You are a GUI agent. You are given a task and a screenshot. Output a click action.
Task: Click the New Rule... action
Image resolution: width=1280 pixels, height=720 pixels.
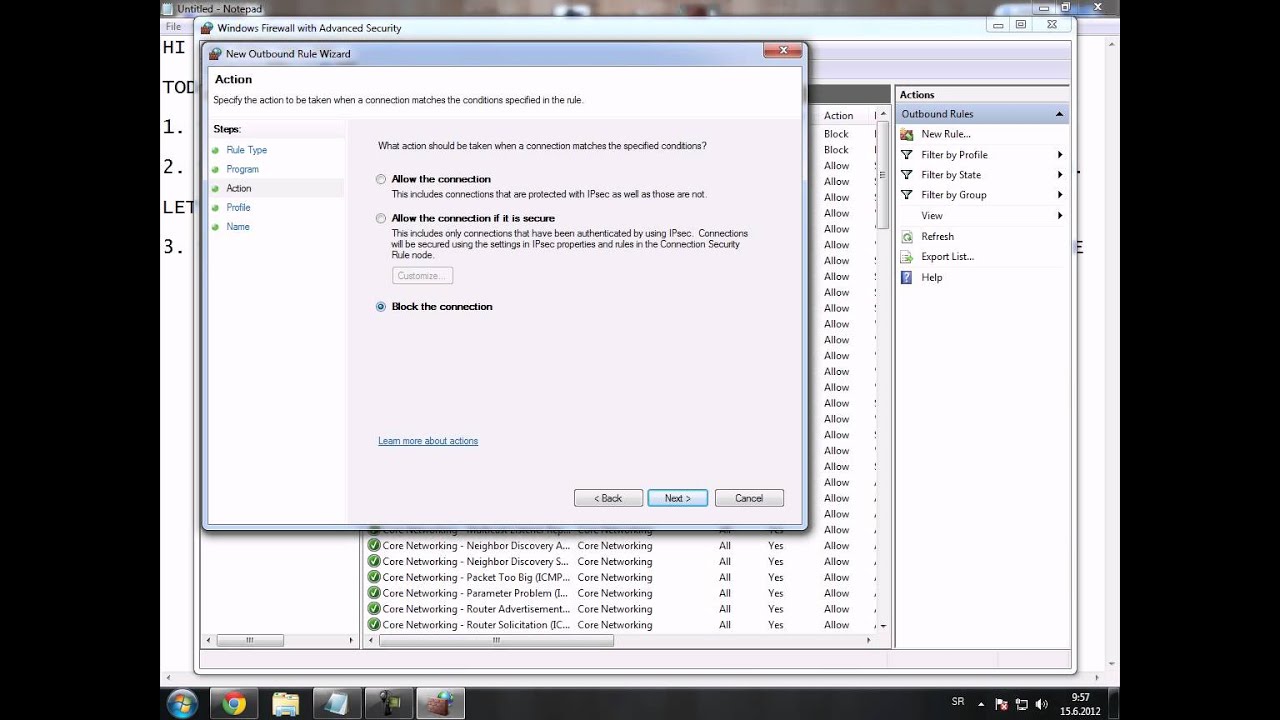(946, 134)
